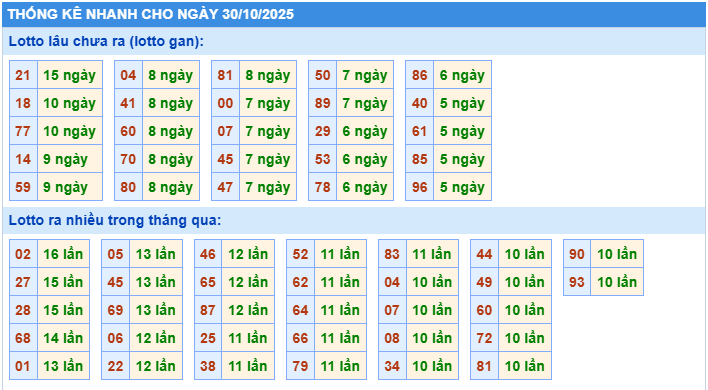Select lotto gan number 78
The image size is (708, 390).
tap(322, 187)
